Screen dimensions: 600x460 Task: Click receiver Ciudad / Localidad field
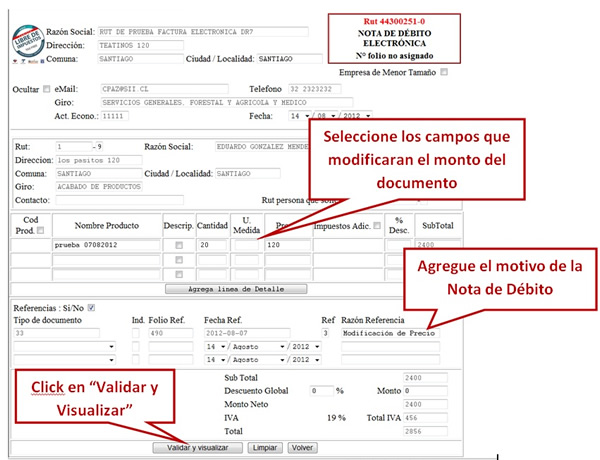tap(248, 173)
